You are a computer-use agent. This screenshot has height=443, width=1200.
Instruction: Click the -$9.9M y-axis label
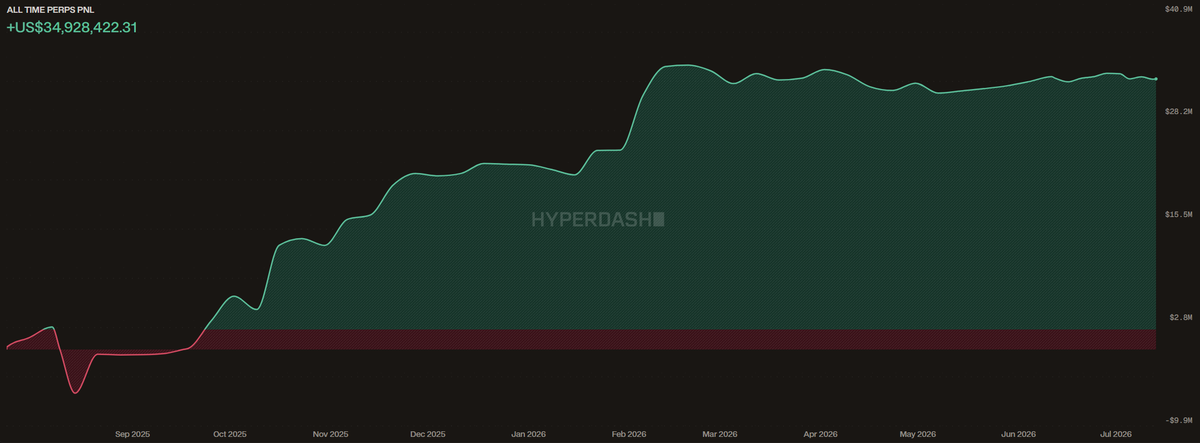click(1180, 421)
